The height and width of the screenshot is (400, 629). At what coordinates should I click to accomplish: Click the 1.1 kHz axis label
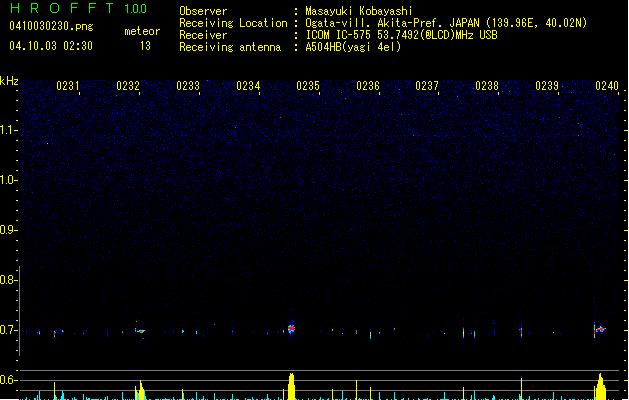pyautogui.click(x=8, y=130)
